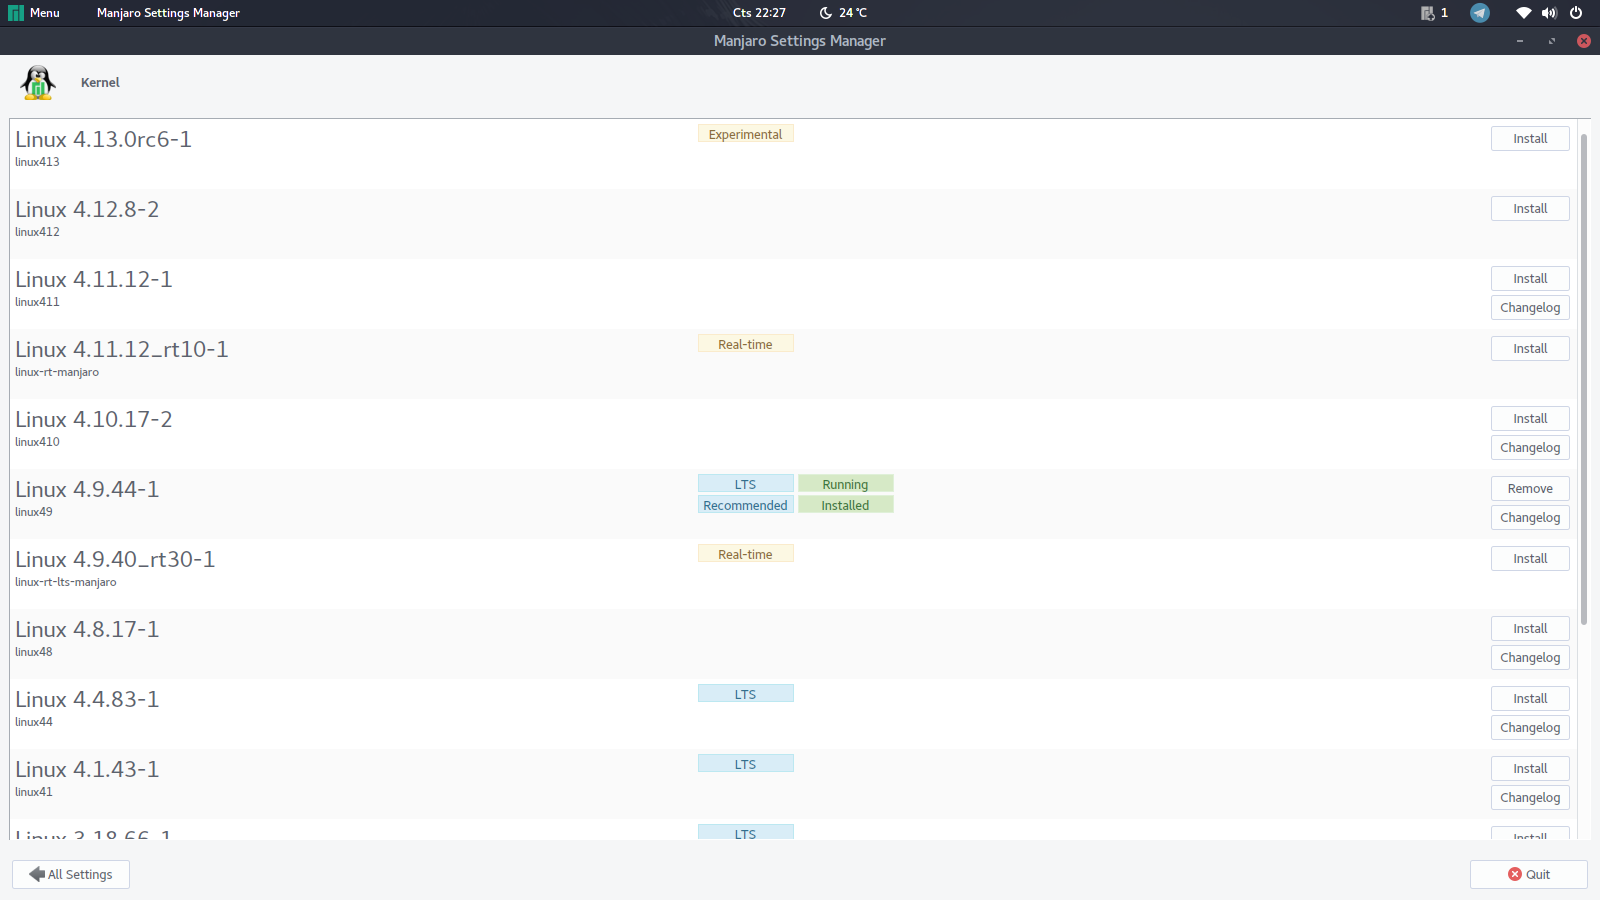
Task: Install real-time kernel Linux 4.11.12_rt10-1
Action: click(x=1530, y=349)
